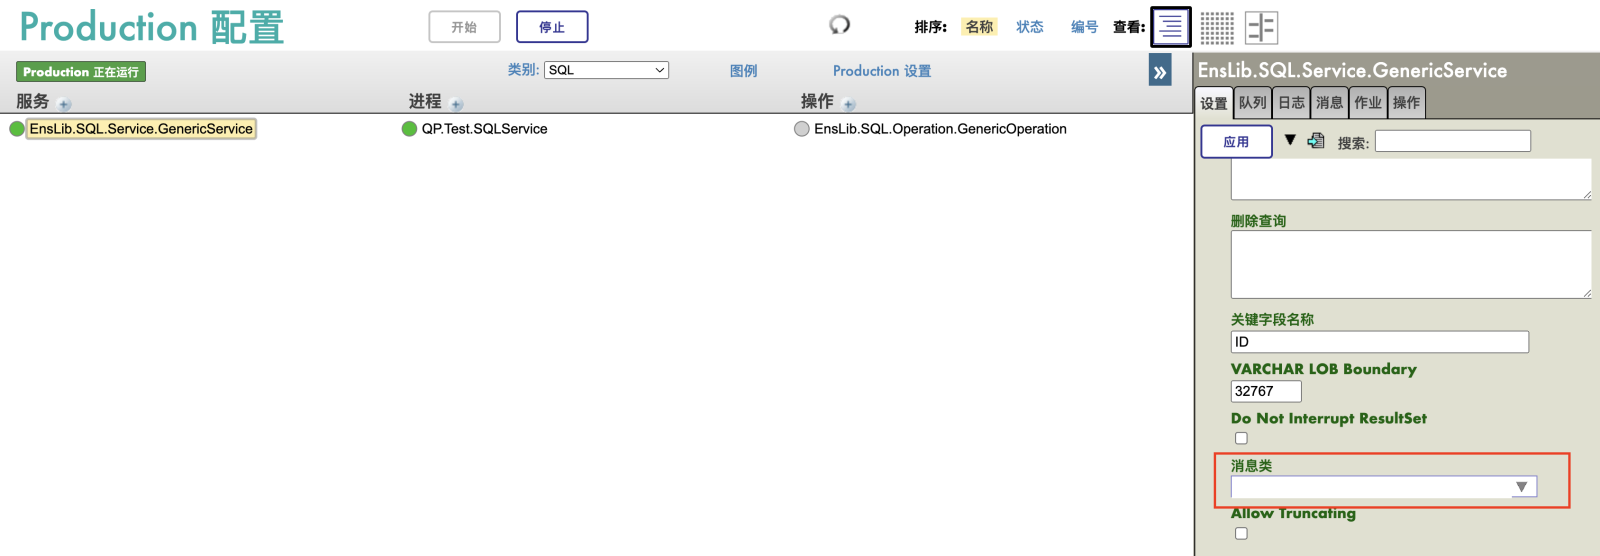The width and height of the screenshot is (1600, 556).
Task: Add new process with plus icon
Action: click(x=457, y=104)
